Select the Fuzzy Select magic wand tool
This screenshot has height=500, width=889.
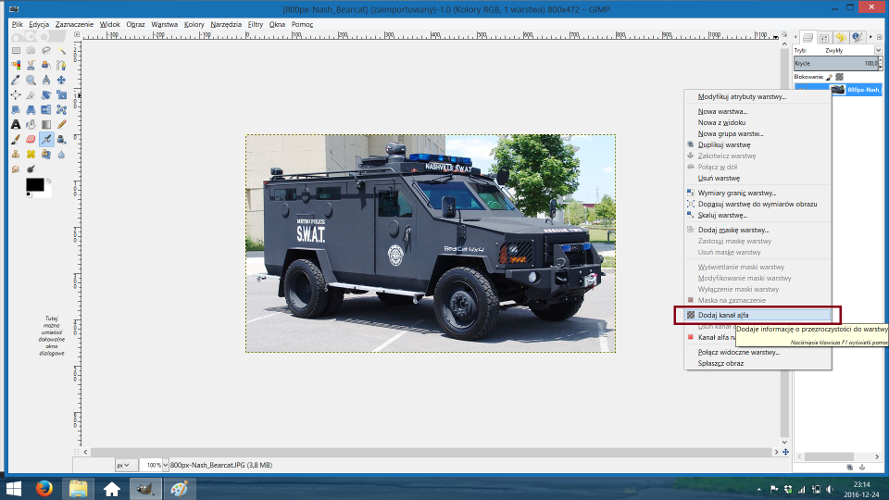[61, 50]
